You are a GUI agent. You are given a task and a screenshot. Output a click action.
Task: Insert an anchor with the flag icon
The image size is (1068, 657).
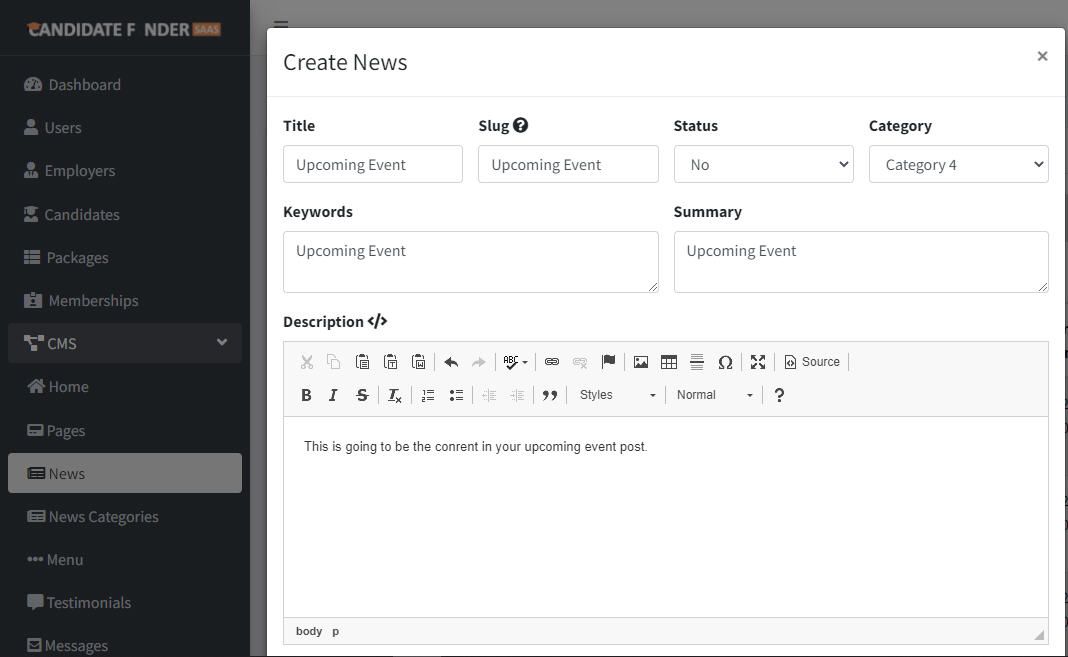point(608,362)
